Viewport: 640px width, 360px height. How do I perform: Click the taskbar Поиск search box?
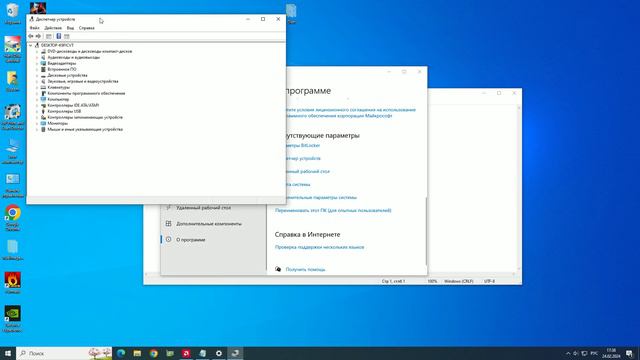[64, 353]
